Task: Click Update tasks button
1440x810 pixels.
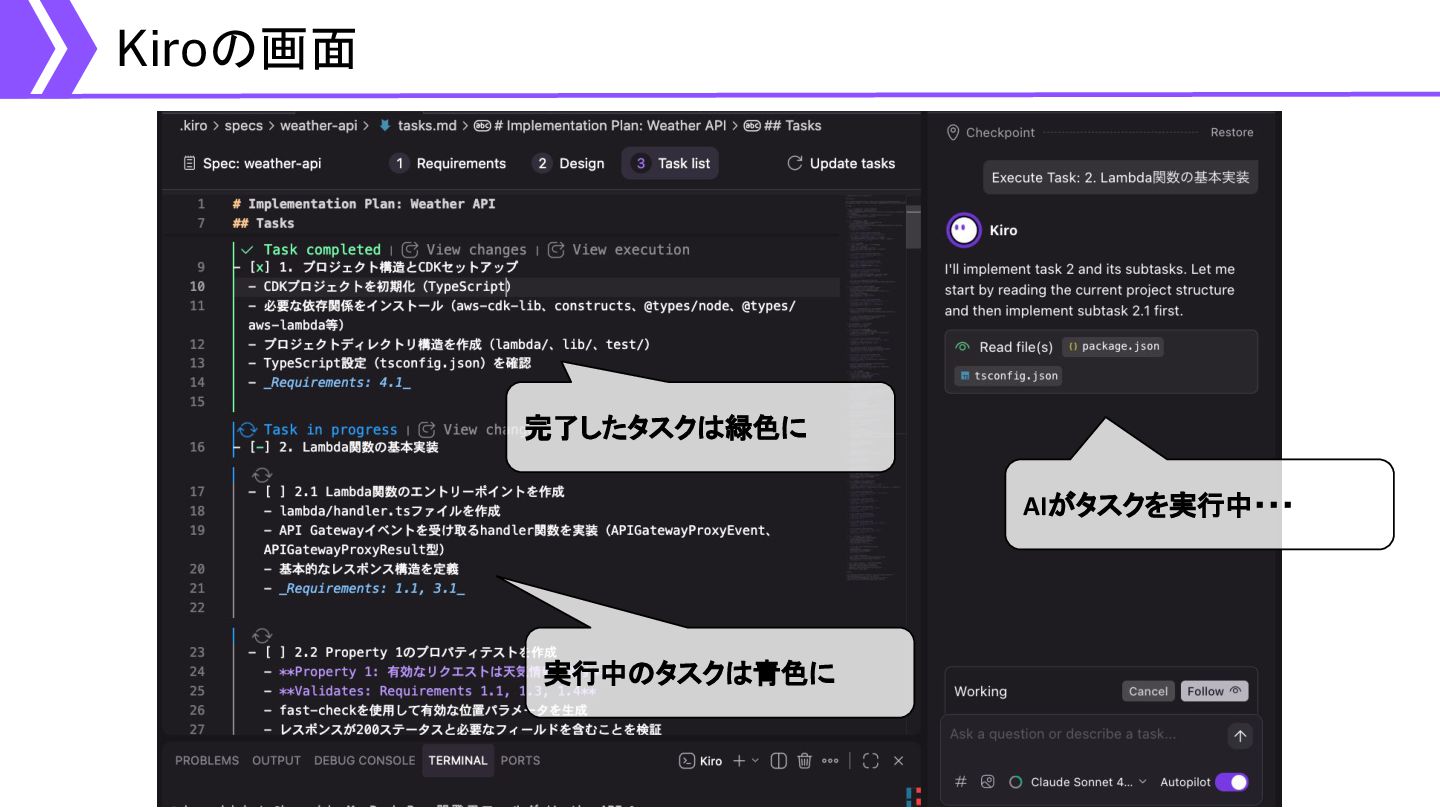Action: 841,163
